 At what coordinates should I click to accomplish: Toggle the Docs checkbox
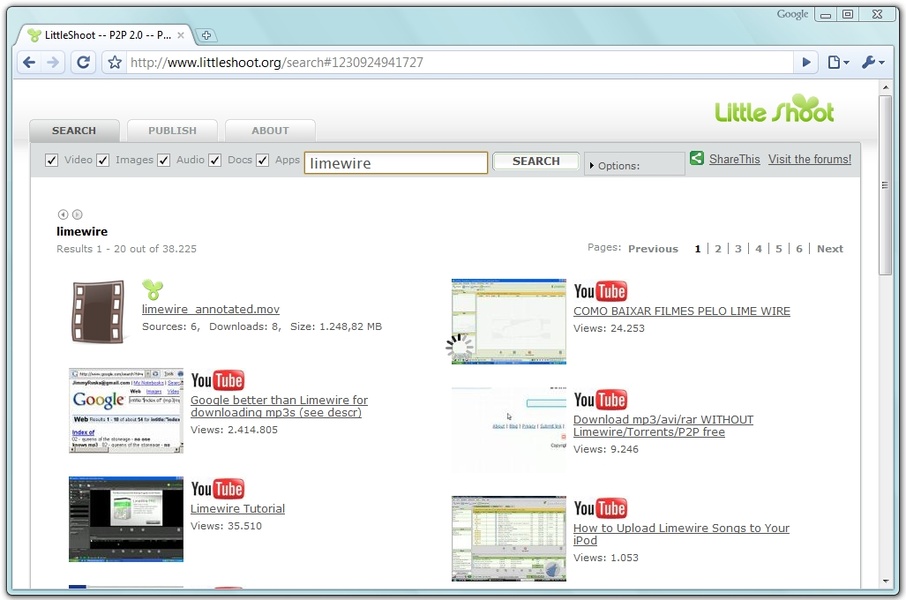215,160
